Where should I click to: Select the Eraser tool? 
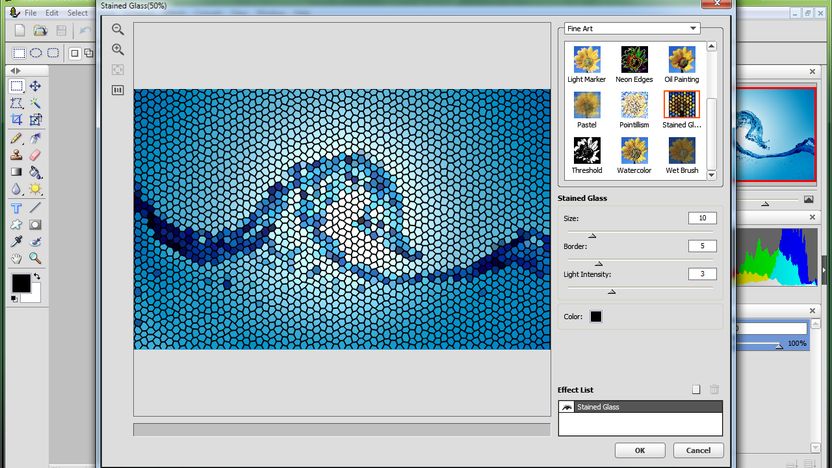pyautogui.click(x=35, y=155)
